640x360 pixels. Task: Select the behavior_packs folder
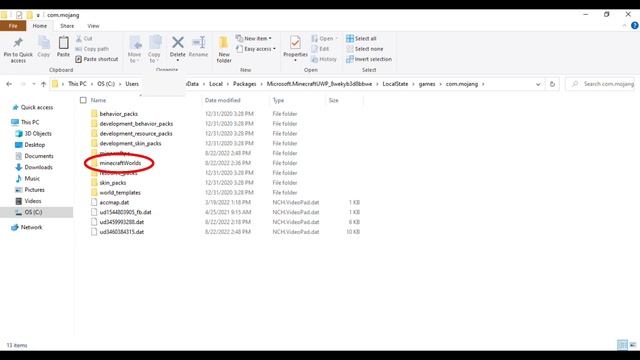pos(118,114)
